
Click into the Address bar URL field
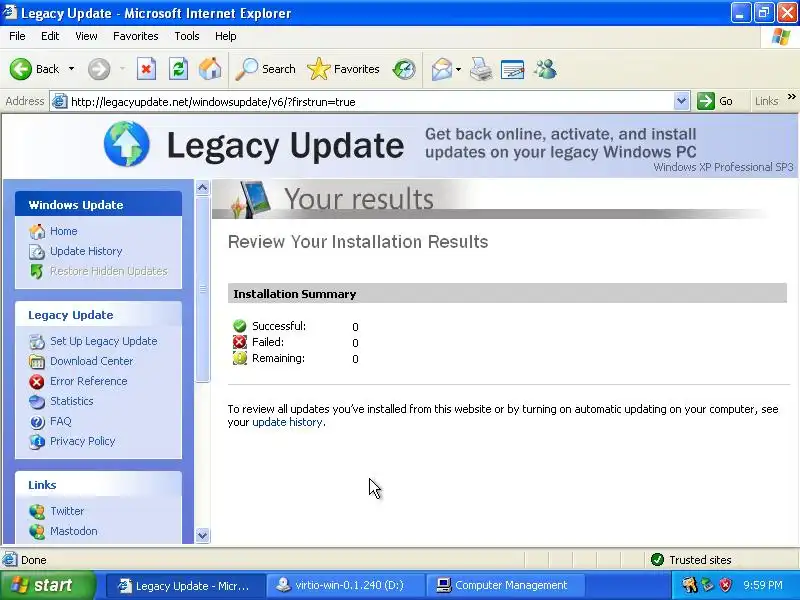tap(370, 102)
